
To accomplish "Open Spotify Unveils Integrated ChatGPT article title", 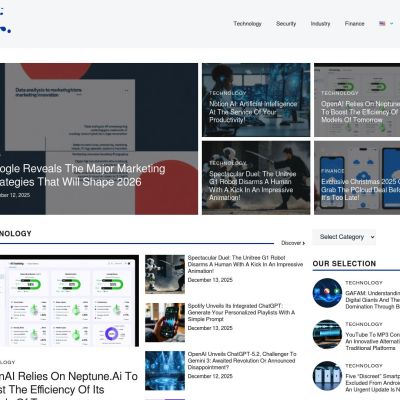I will tap(241, 312).
